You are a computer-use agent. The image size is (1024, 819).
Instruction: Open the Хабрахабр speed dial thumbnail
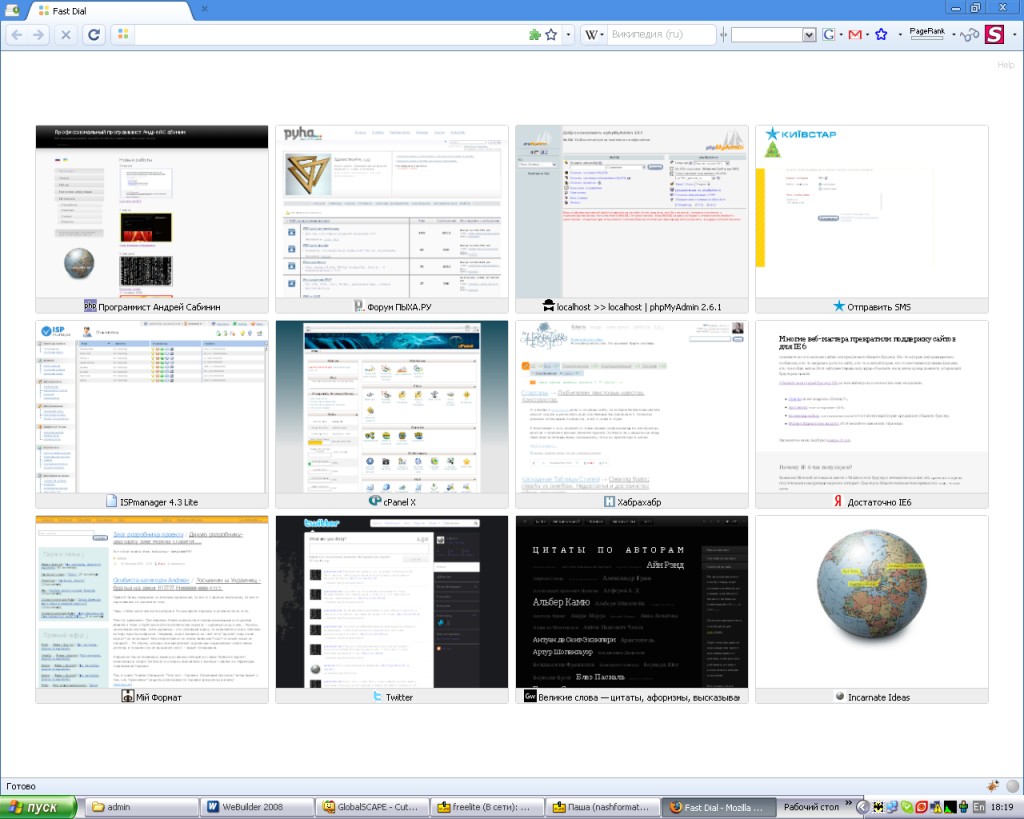[x=632, y=406]
